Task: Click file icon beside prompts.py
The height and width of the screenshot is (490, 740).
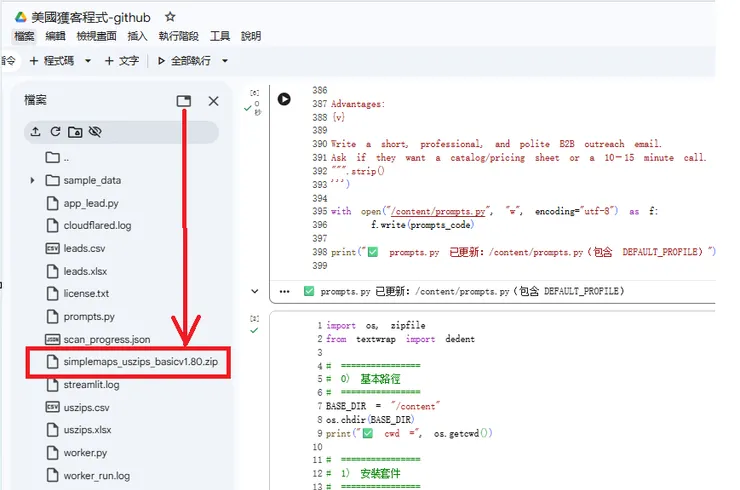Action: (x=52, y=317)
